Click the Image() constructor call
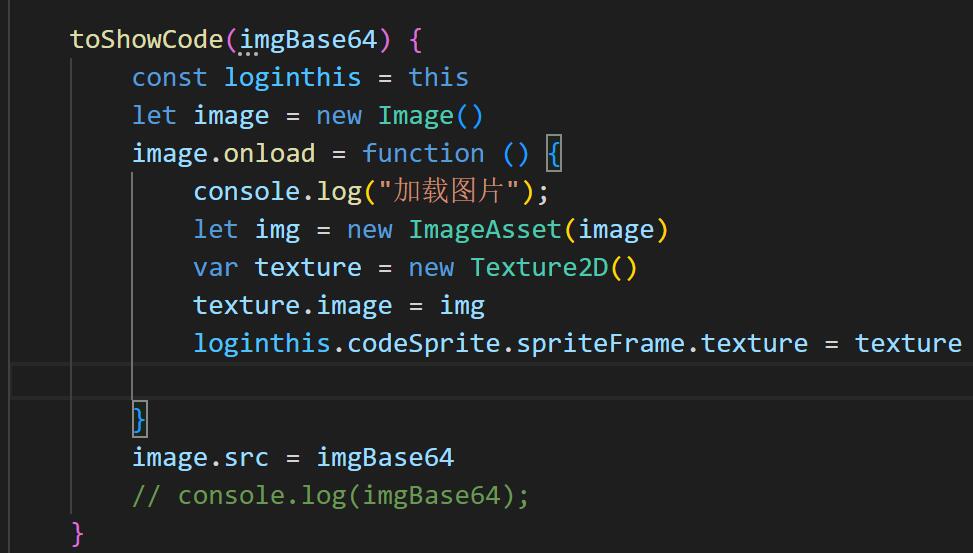Viewport: 973px width, 553px height. (416, 116)
